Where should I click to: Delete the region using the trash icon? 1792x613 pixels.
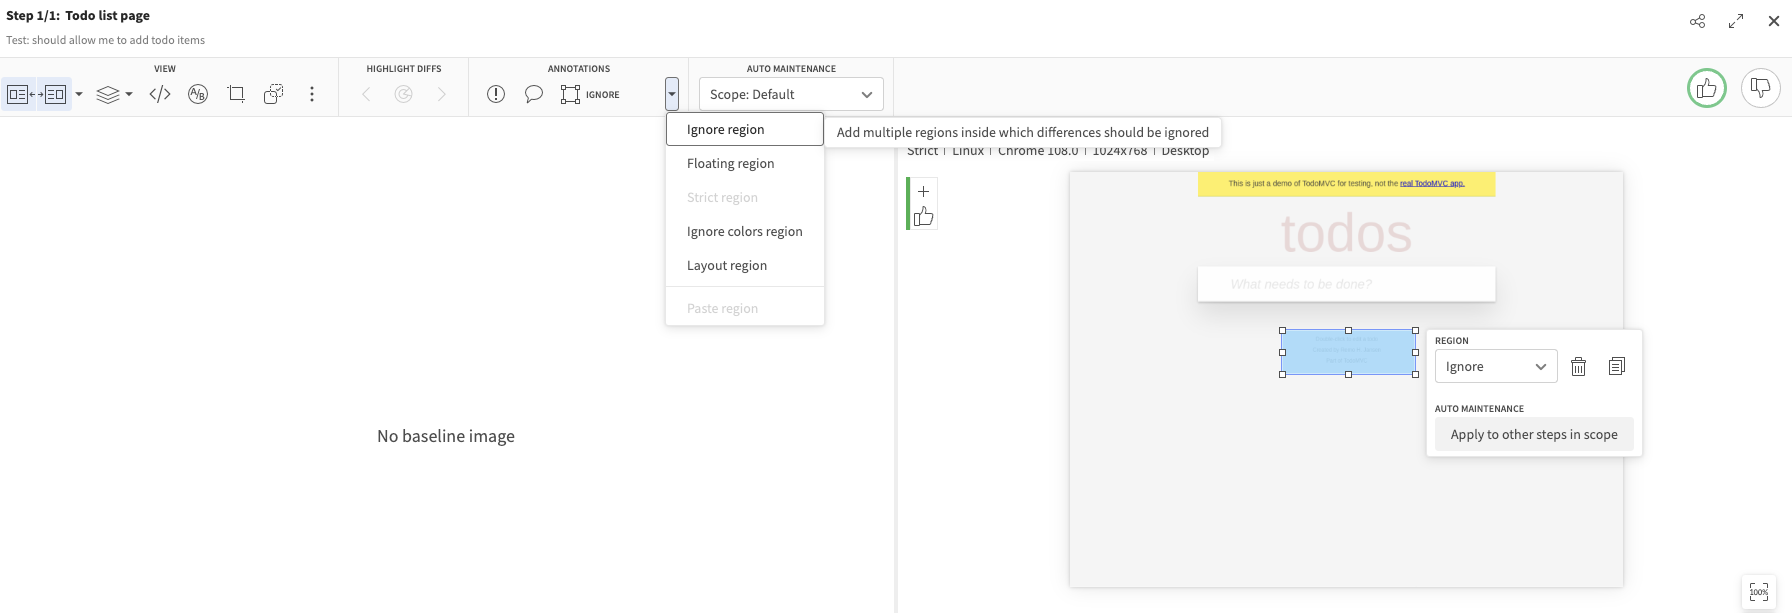point(1578,367)
